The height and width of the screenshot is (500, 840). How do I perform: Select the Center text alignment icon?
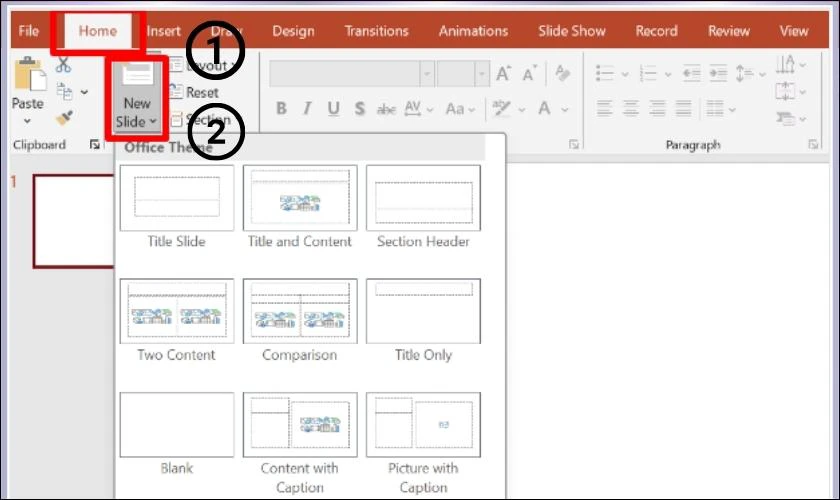(631, 109)
